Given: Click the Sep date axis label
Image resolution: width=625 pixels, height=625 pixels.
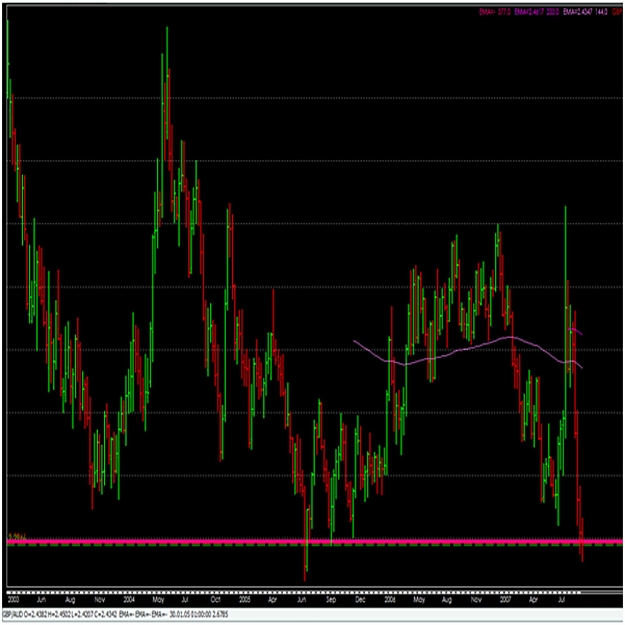Looking at the screenshot, I should point(331,599).
